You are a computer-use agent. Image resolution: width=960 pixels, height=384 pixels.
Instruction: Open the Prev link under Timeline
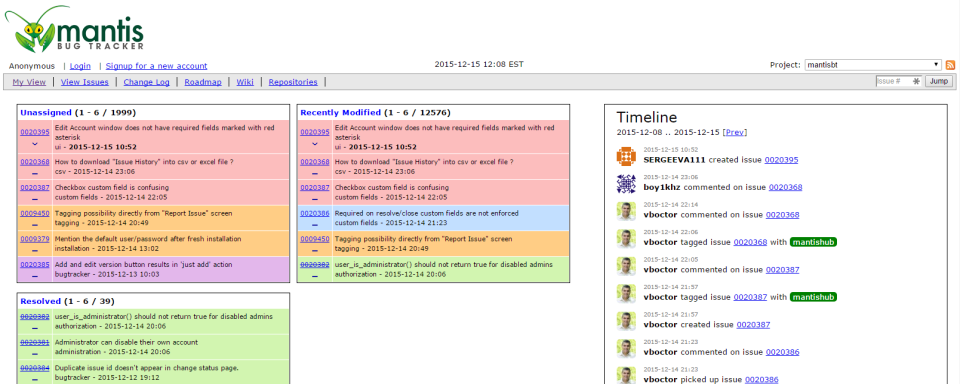point(734,132)
